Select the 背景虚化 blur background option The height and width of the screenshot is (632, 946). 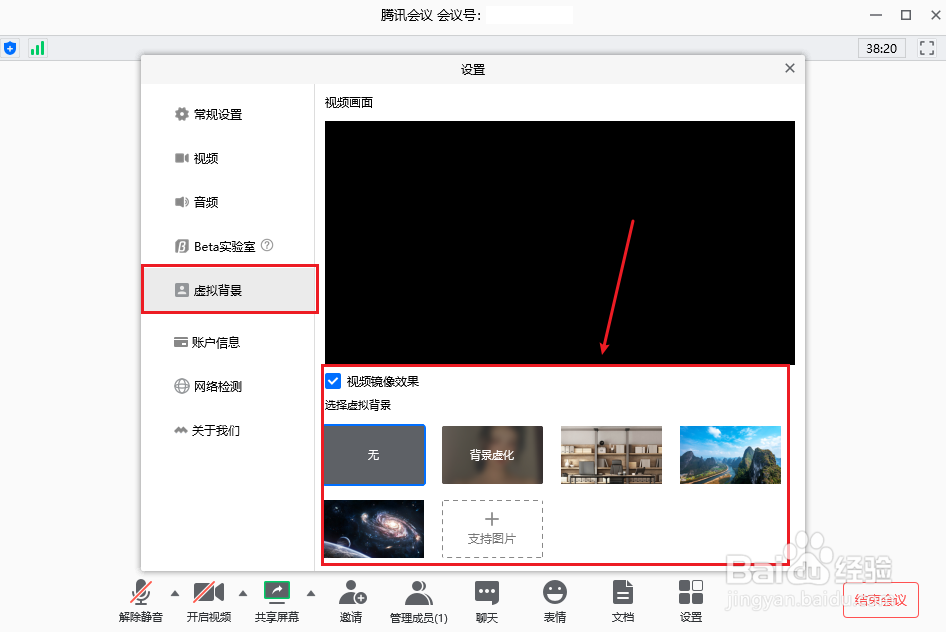tap(492, 455)
